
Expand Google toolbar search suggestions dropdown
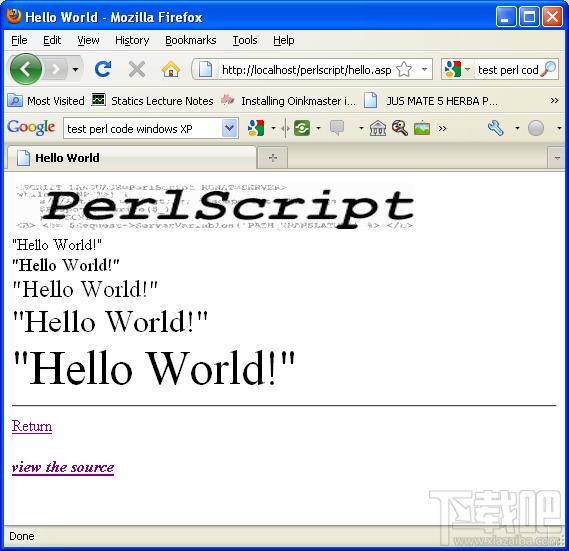coord(229,128)
